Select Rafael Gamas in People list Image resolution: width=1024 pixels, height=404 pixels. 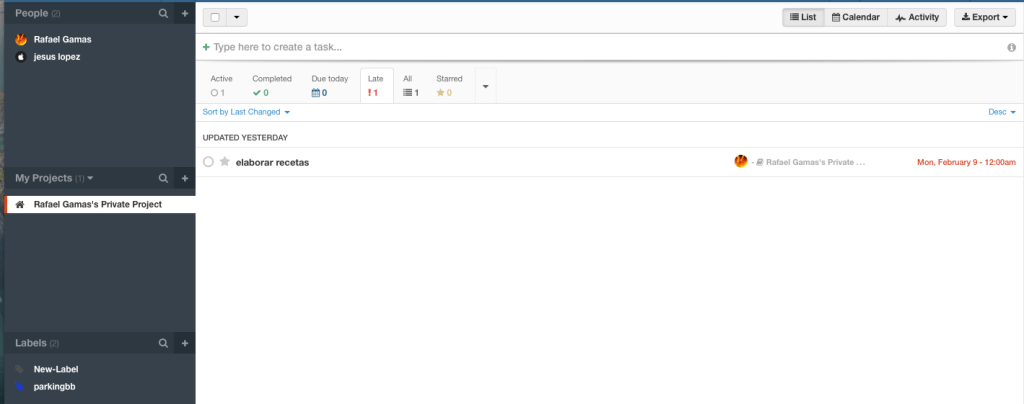(x=62, y=40)
